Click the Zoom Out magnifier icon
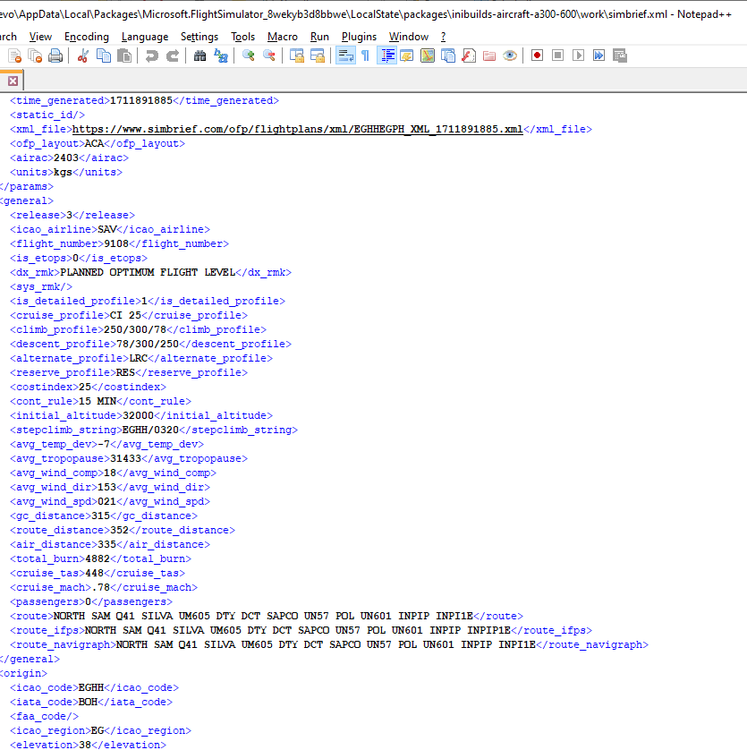The image size is (747, 750). 269,56
